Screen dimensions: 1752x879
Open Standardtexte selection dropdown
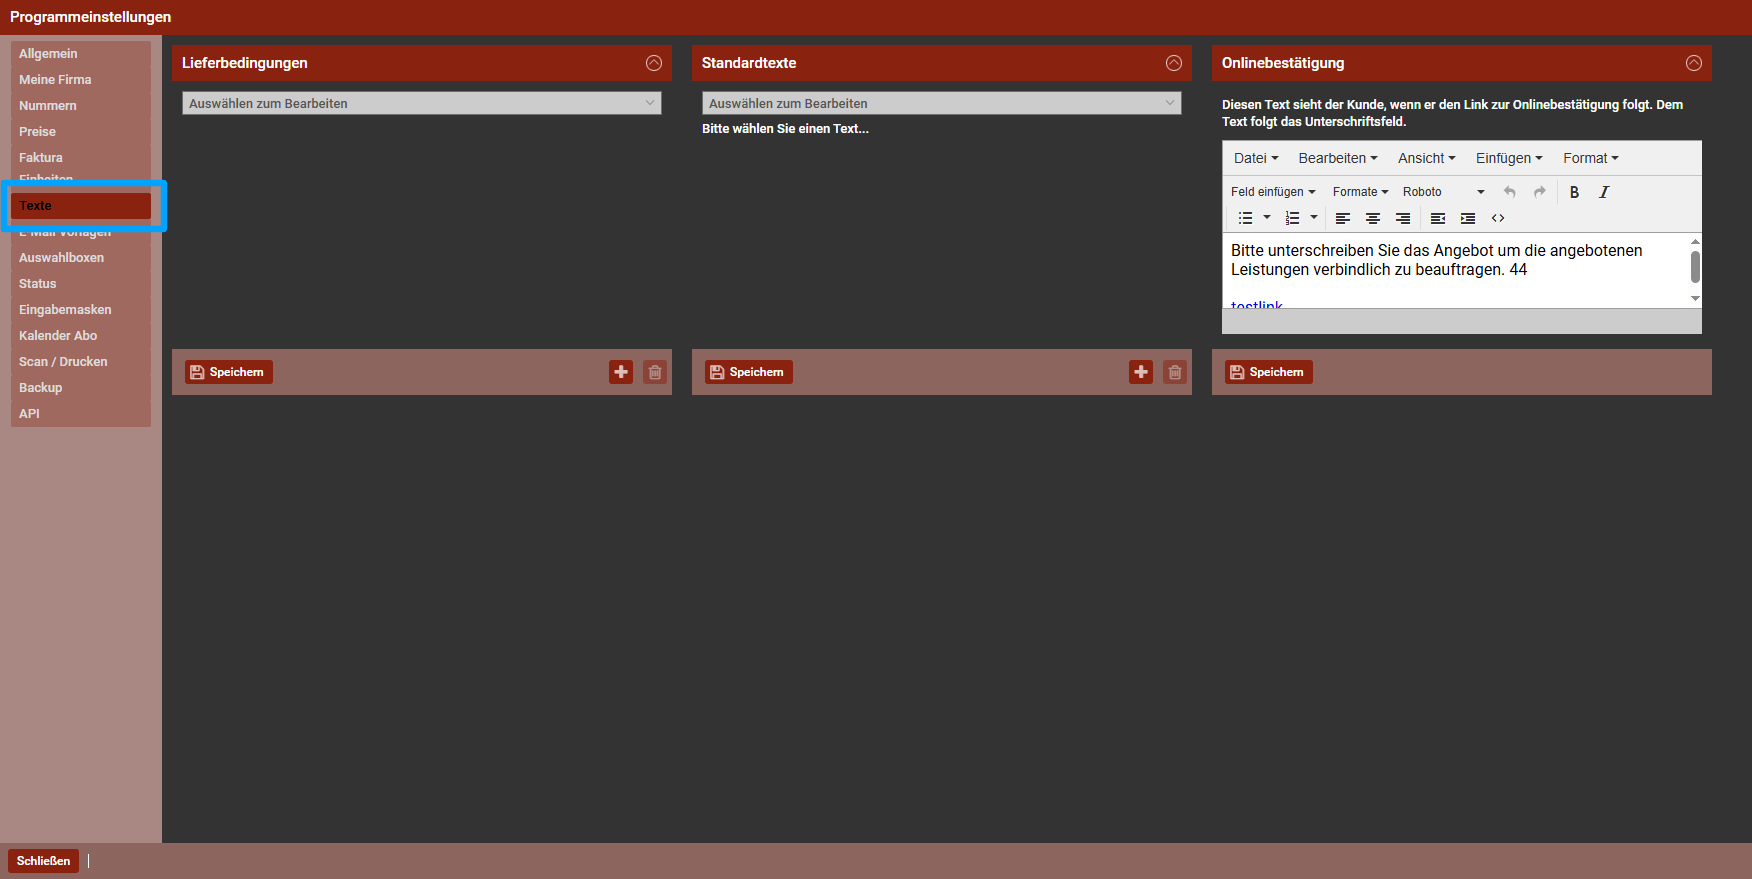(941, 103)
